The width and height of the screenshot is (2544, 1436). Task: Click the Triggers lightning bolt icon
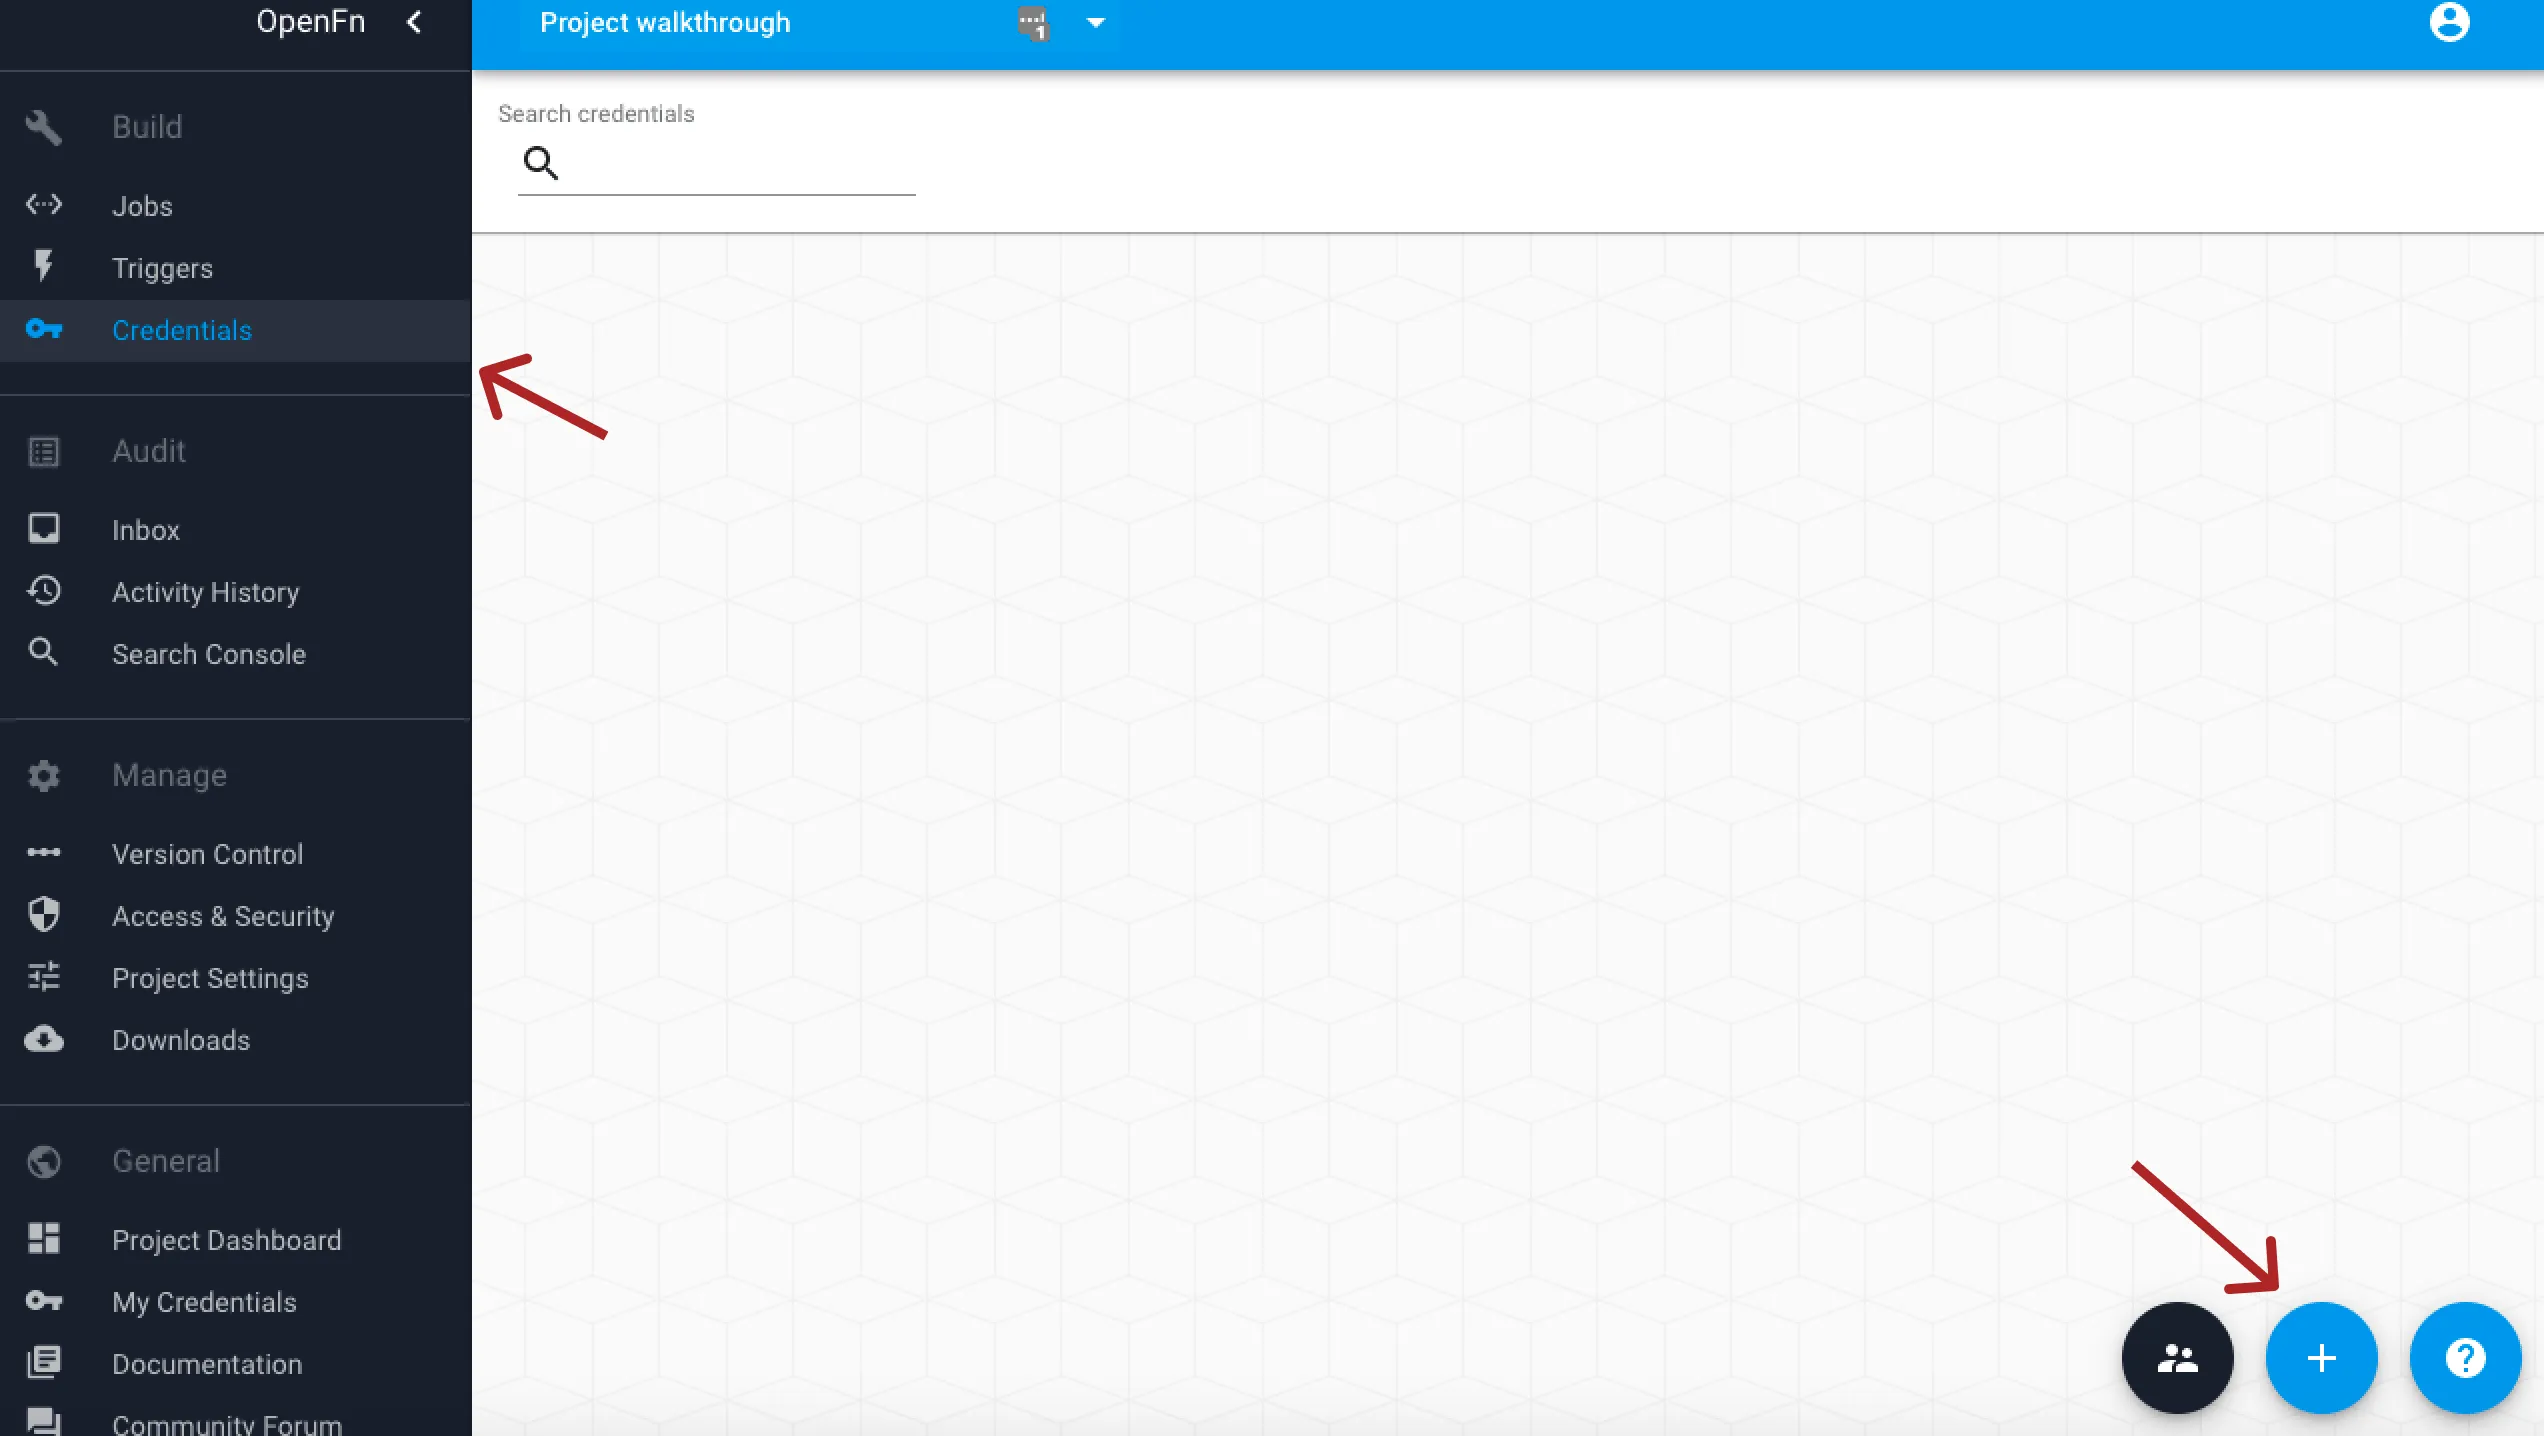[x=43, y=266]
